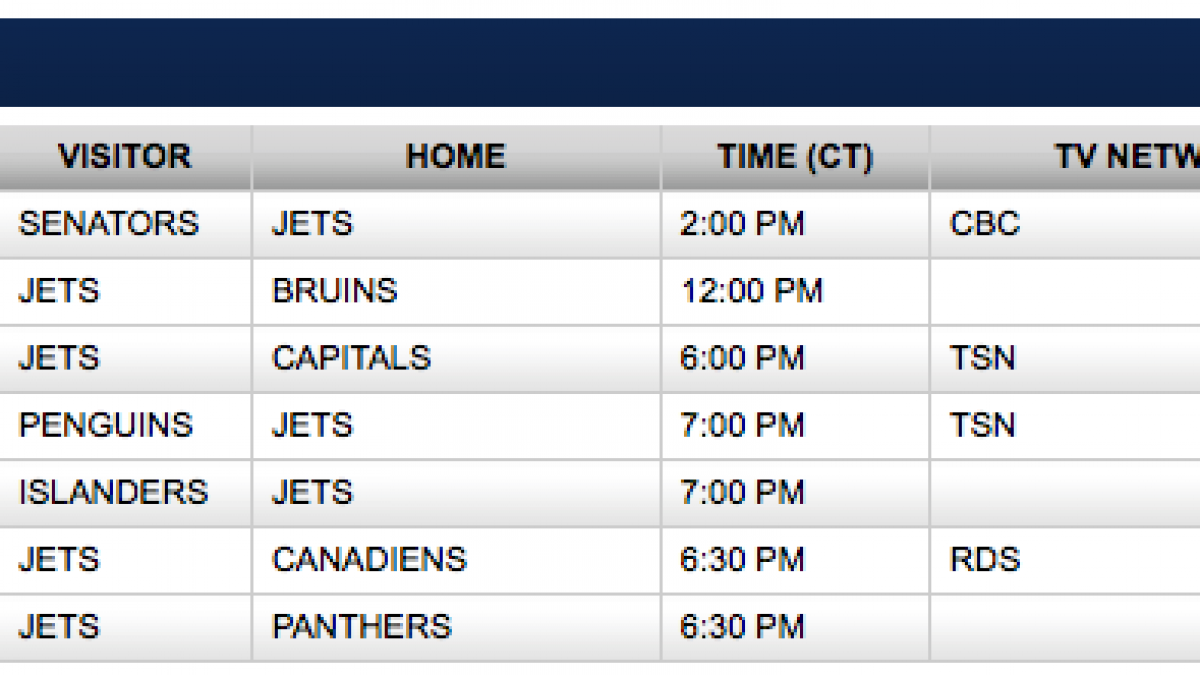Viewport: 1200px width, 675px height.
Task: Click the BRUINS home team cell
Action: tap(334, 291)
